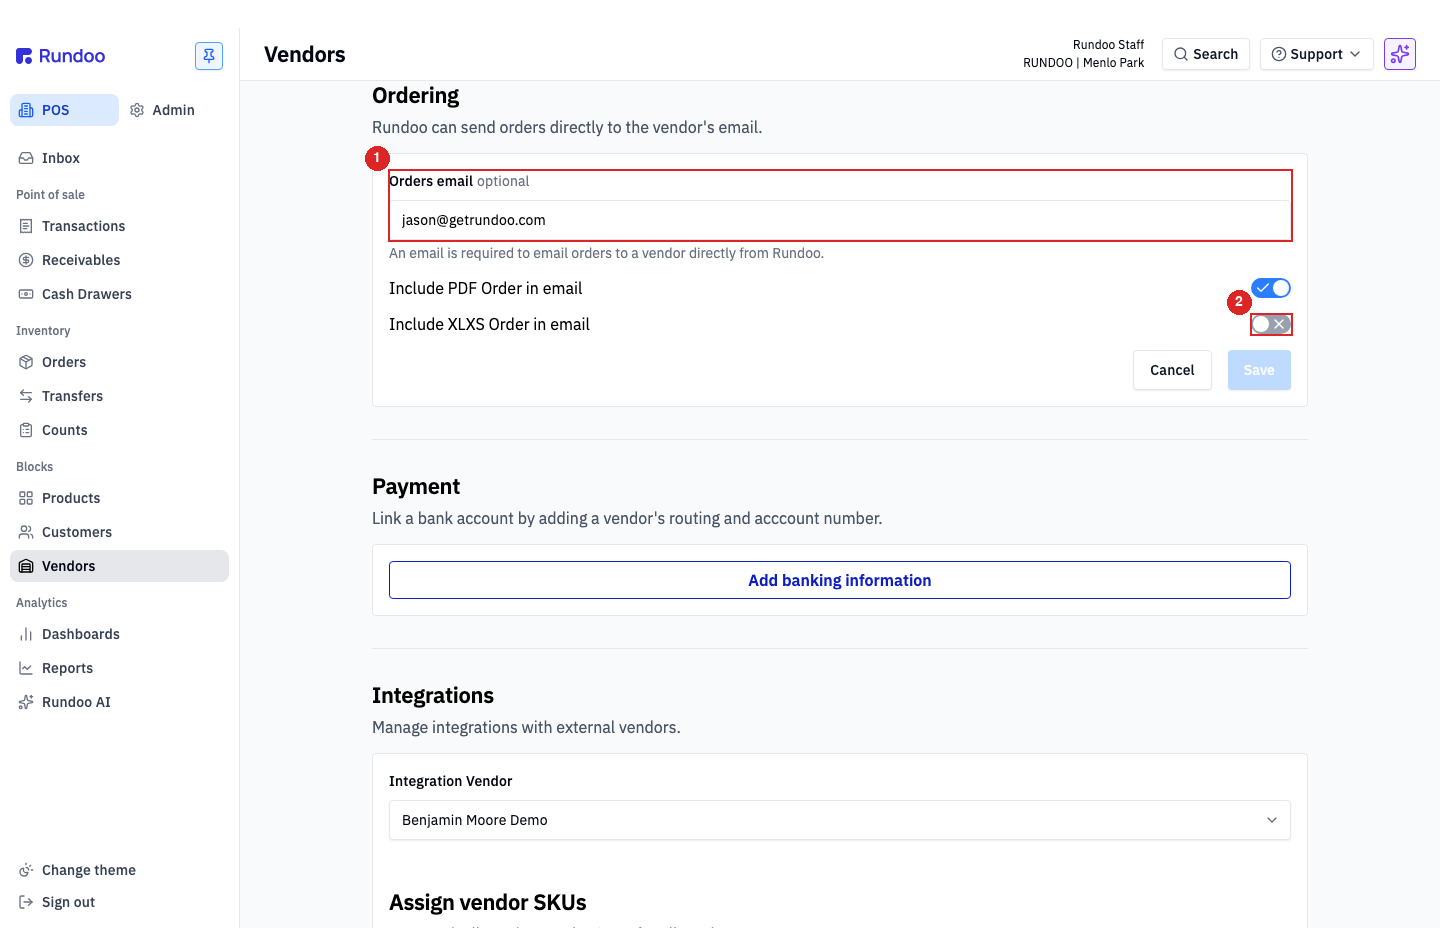This screenshot has height=928, width=1440.
Task: Open the Dashboards chart icon
Action: click(26, 634)
